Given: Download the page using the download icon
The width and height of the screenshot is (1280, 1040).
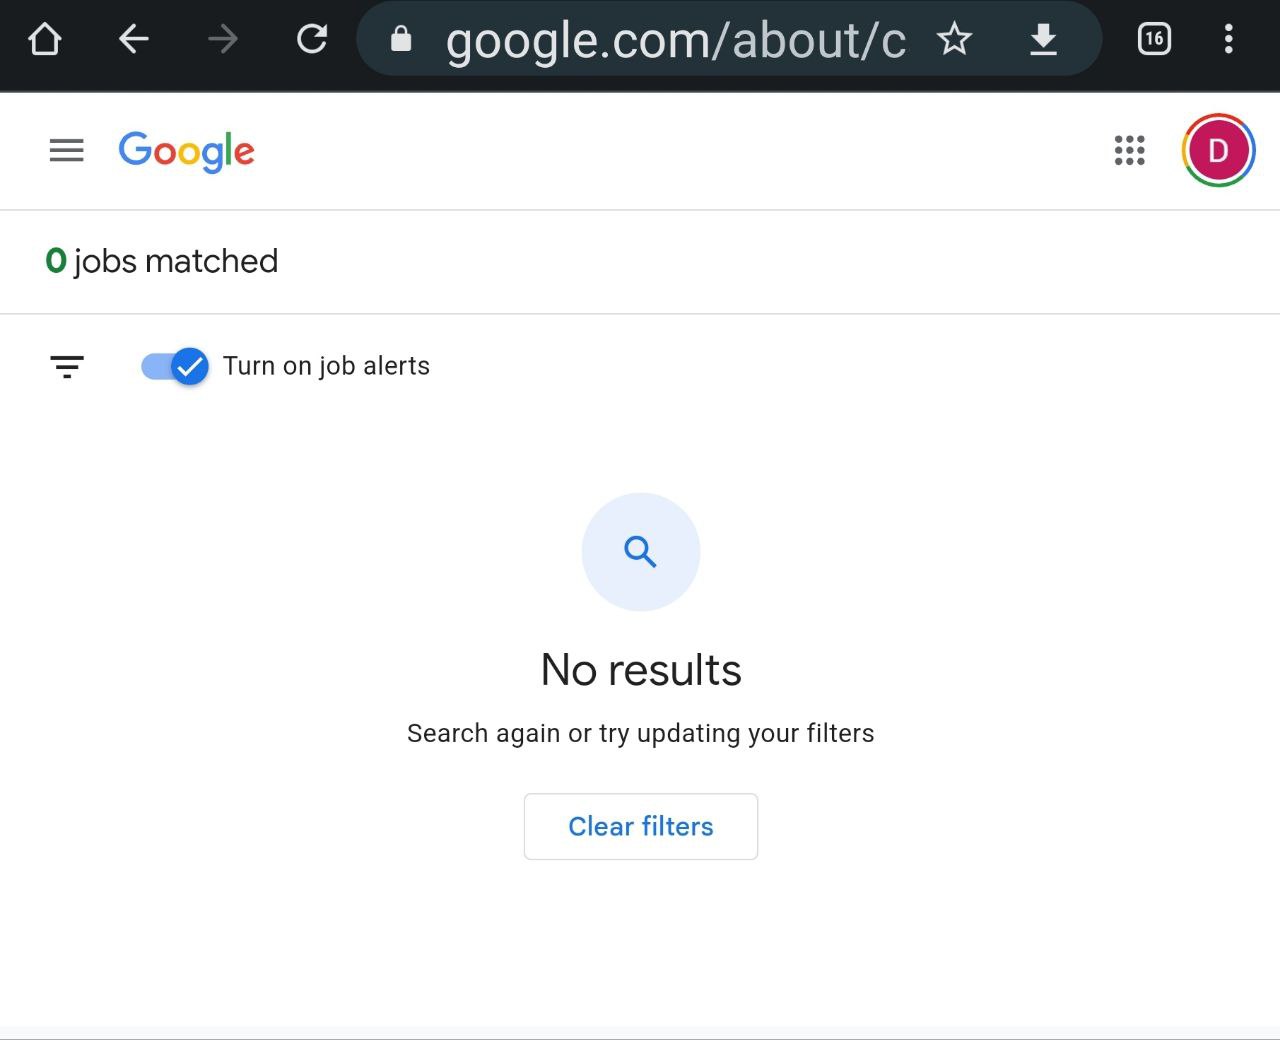Looking at the screenshot, I should tap(1043, 39).
